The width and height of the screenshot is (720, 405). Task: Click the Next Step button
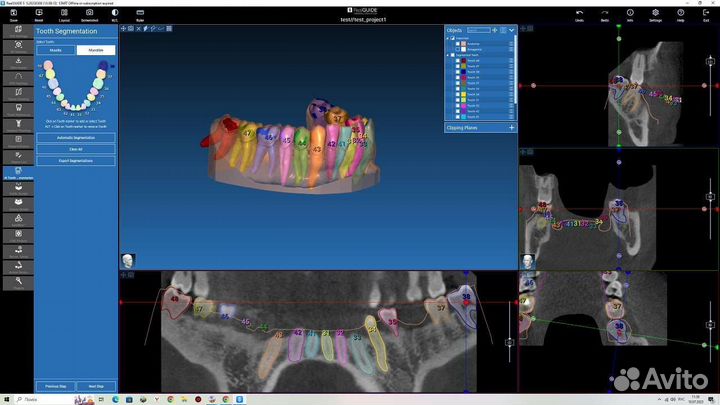[96, 386]
